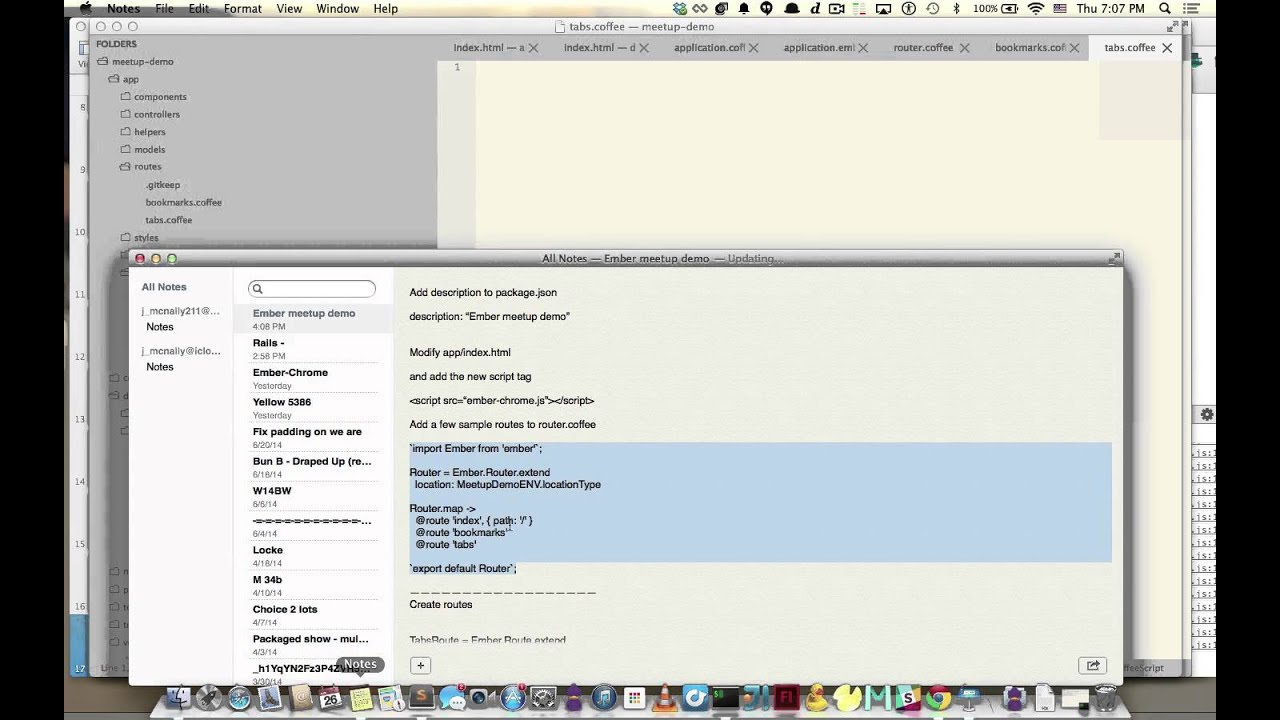Open Cyberduck yellow duck icon in Dock
The height and width of the screenshot is (720, 1280).
pos(818,697)
